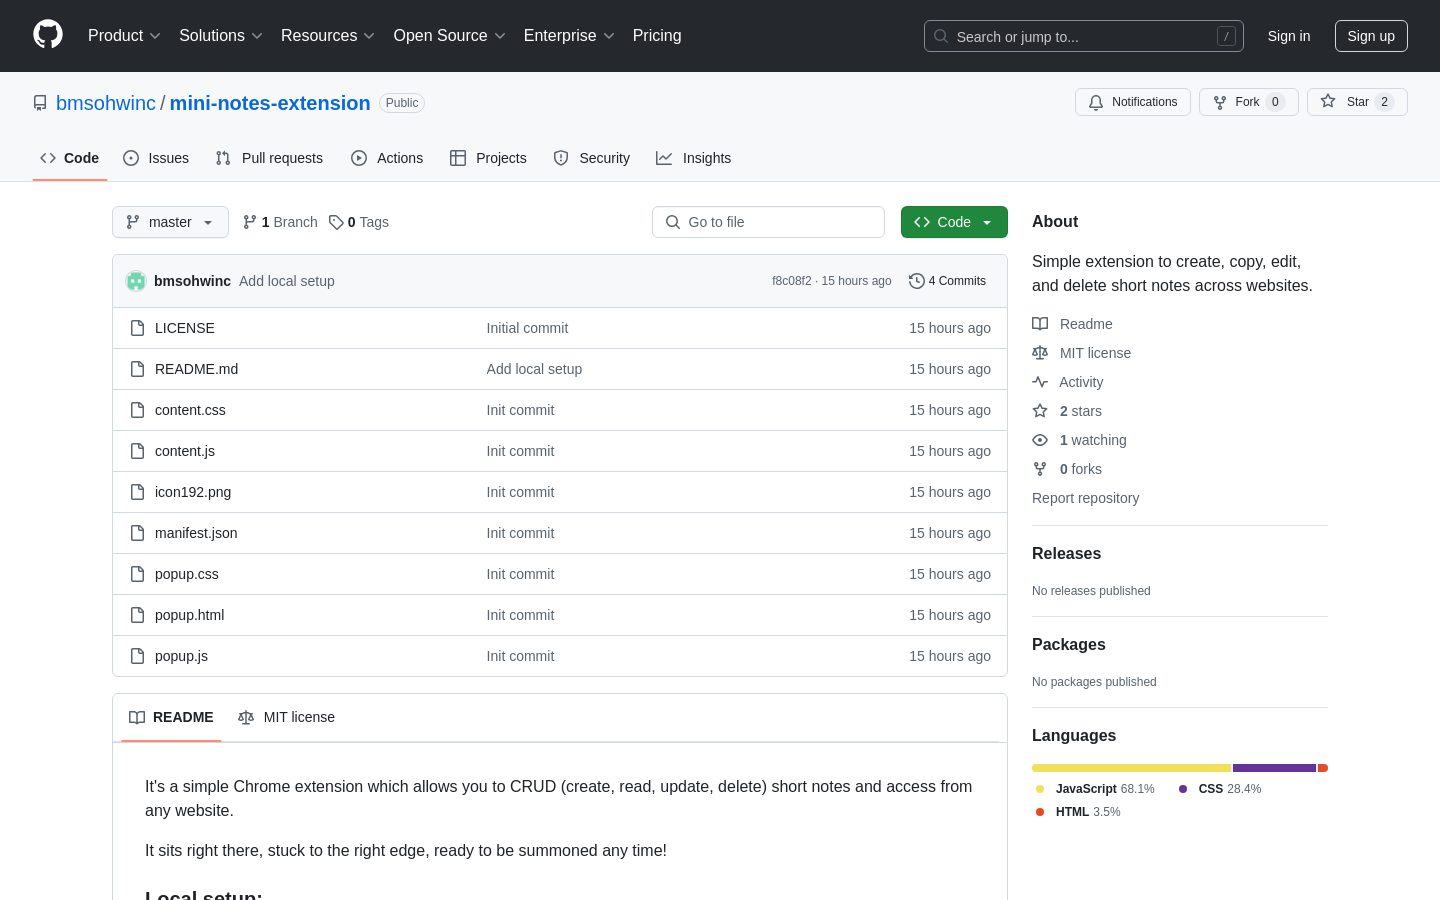This screenshot has height=900, width=1440.
Task: Switch to the Projects tab
Action: 488,158
